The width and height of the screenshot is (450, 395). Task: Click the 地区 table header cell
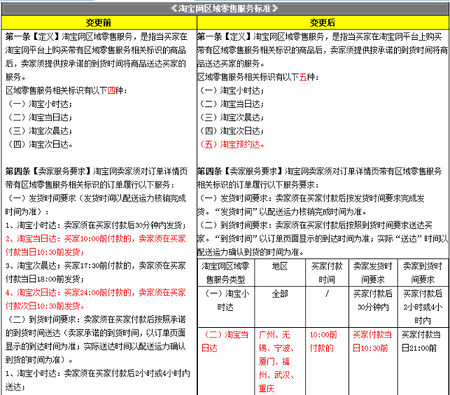click(x=280, y=266)
